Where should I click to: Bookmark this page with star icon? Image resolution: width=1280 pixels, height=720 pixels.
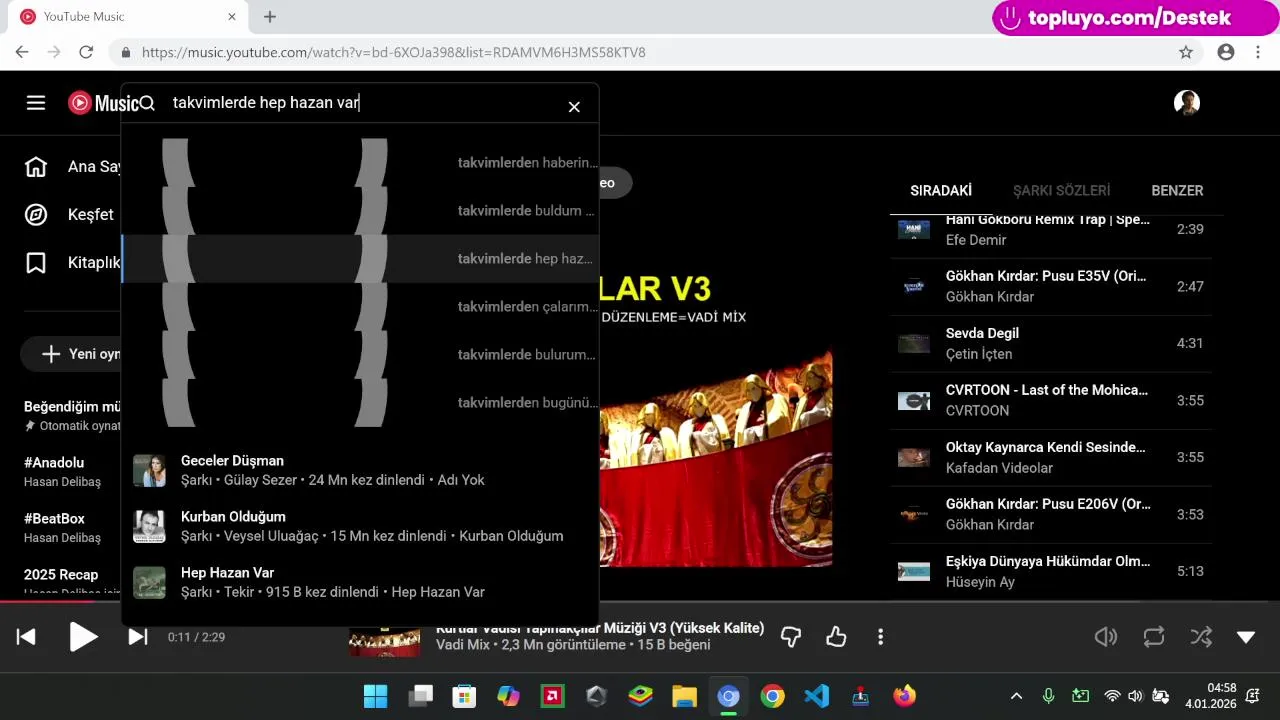coord(1186,52)
